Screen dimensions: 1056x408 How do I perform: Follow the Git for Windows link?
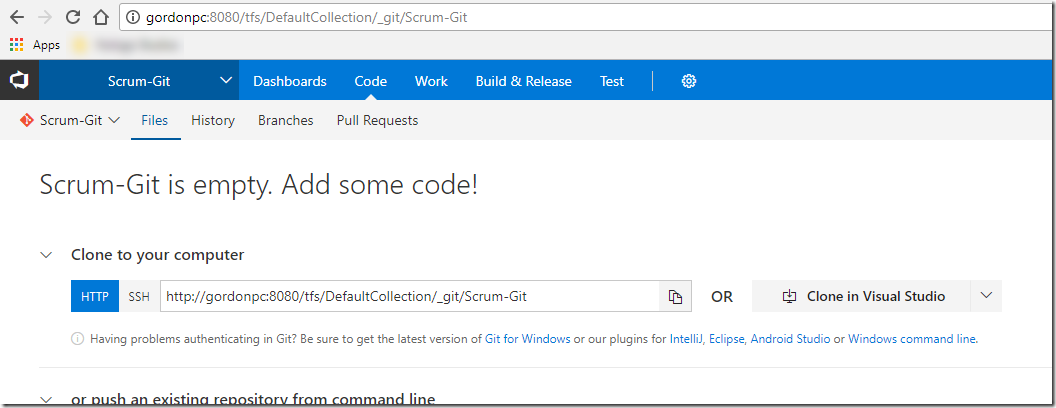coord(527,339)
